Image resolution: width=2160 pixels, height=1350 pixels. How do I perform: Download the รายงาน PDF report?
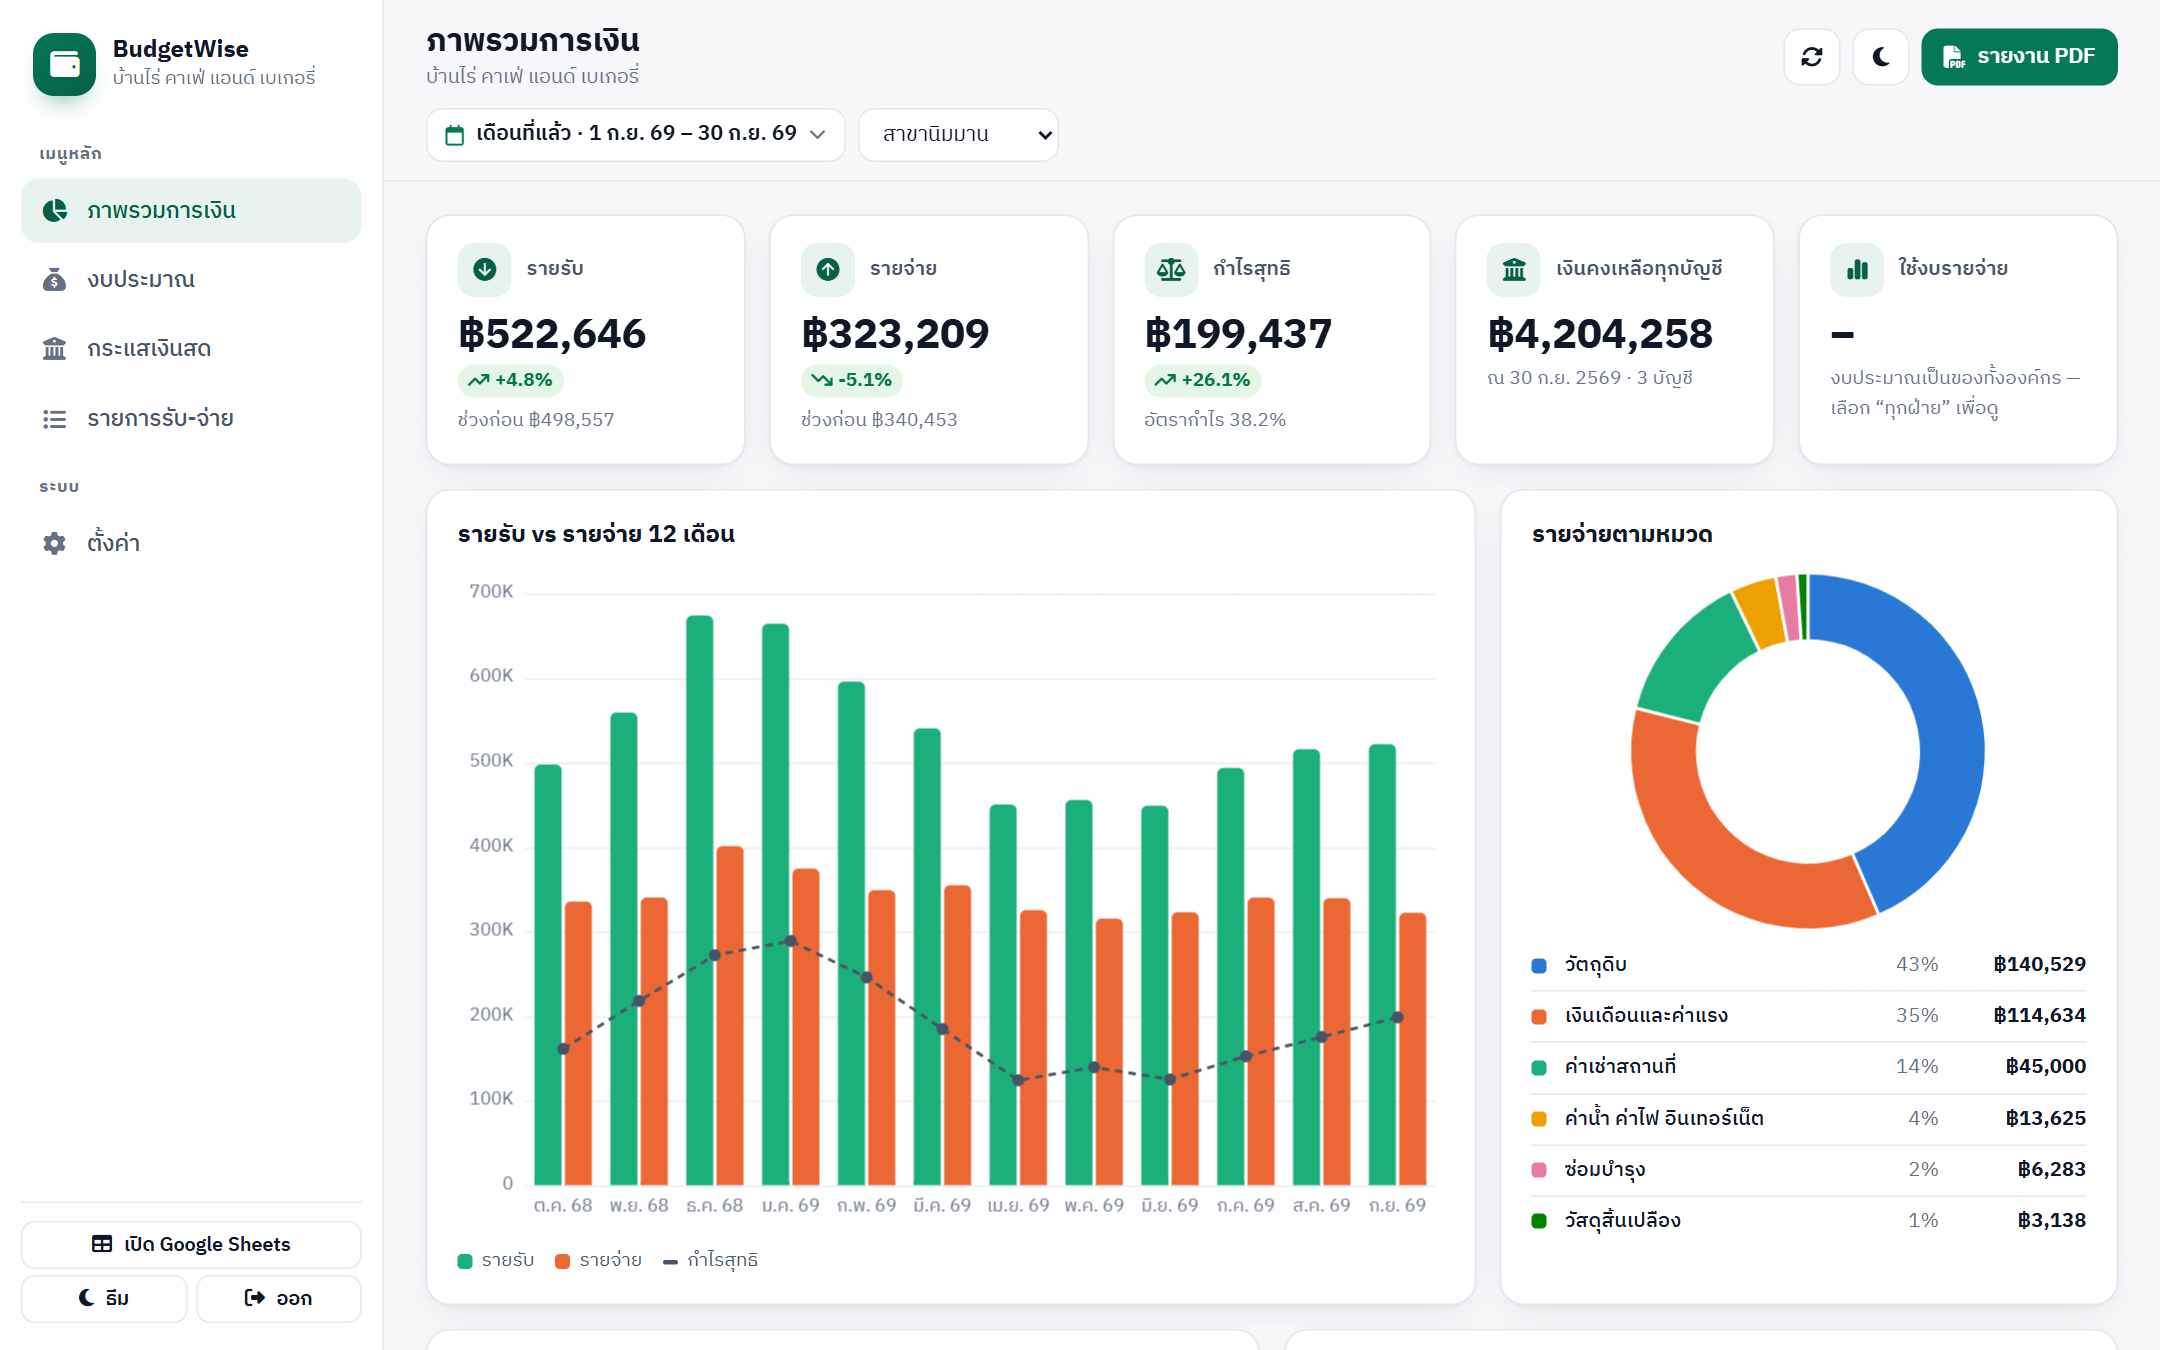pos(2018,57)
